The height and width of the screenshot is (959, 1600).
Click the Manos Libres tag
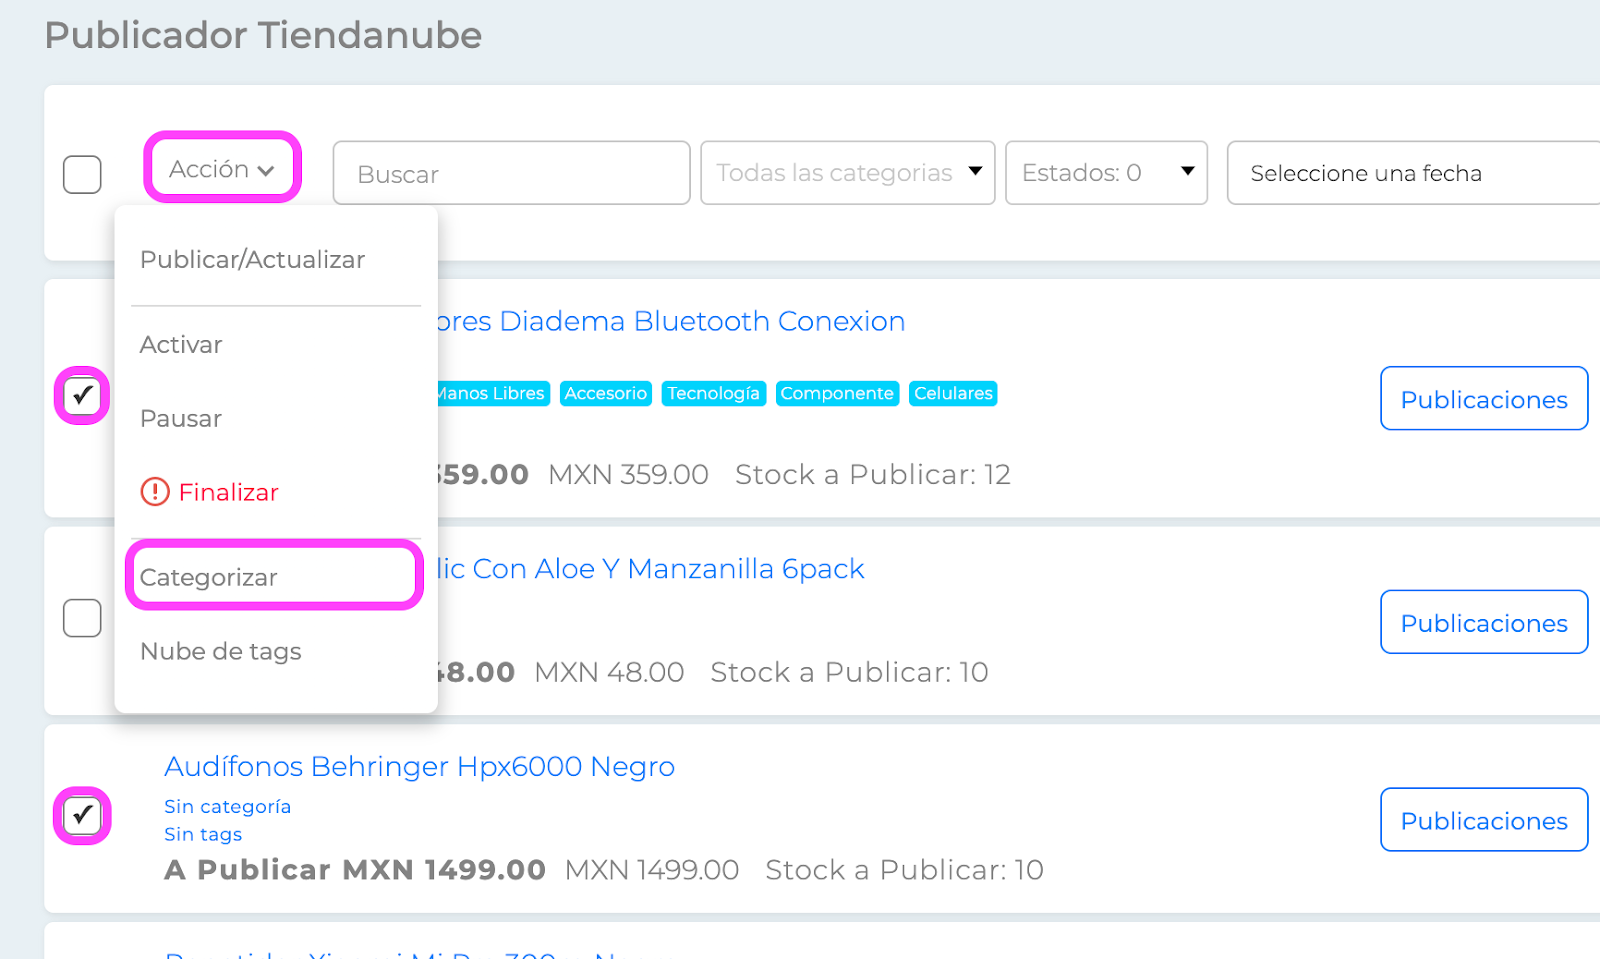(492, 394)
